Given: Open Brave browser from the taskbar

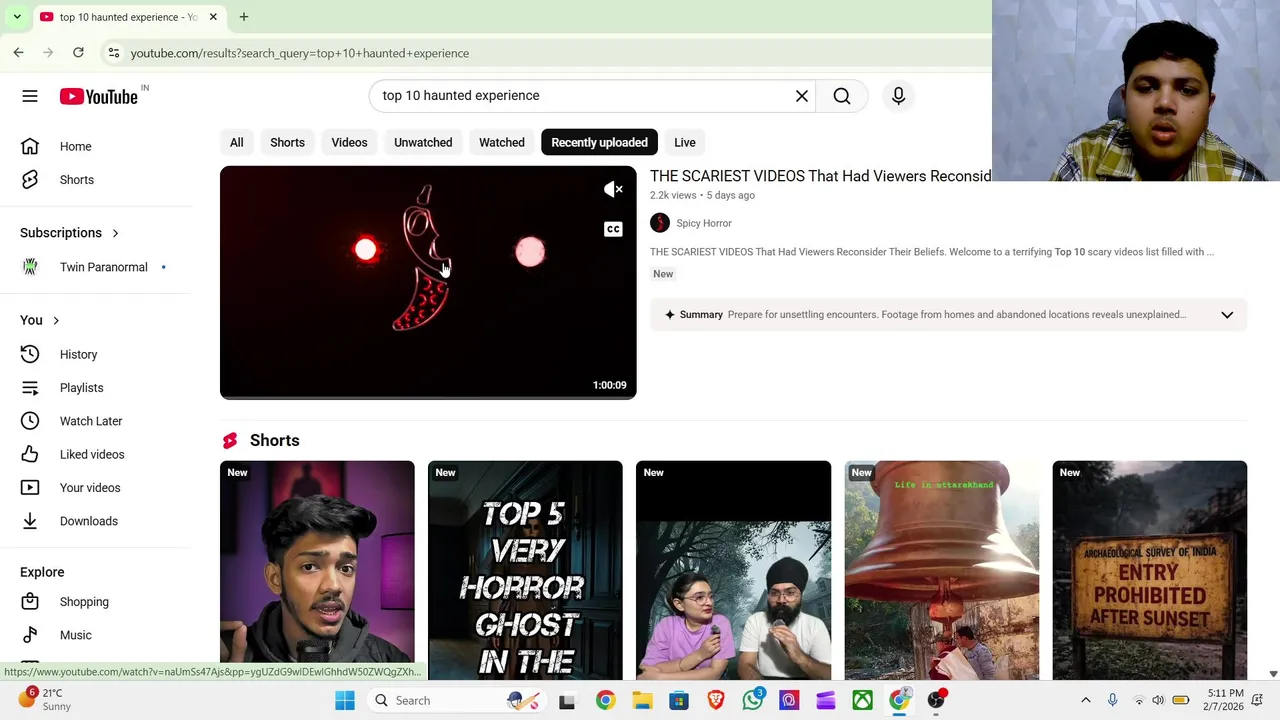Looking at the screenshot, I should coord(716,700).
